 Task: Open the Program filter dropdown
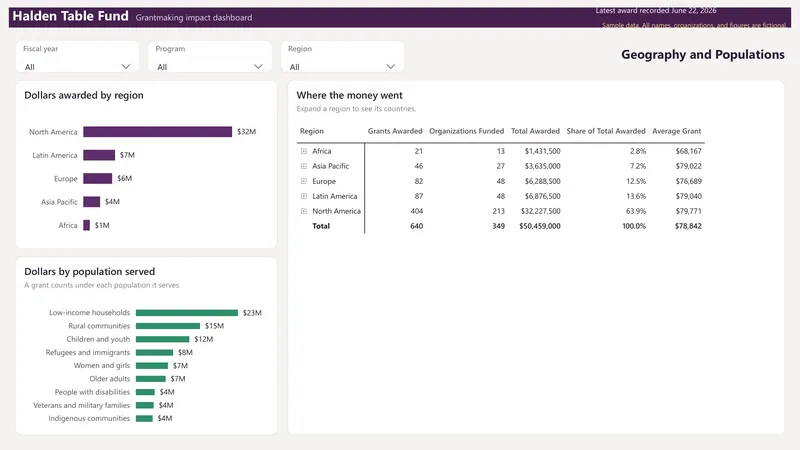[210, 67]
